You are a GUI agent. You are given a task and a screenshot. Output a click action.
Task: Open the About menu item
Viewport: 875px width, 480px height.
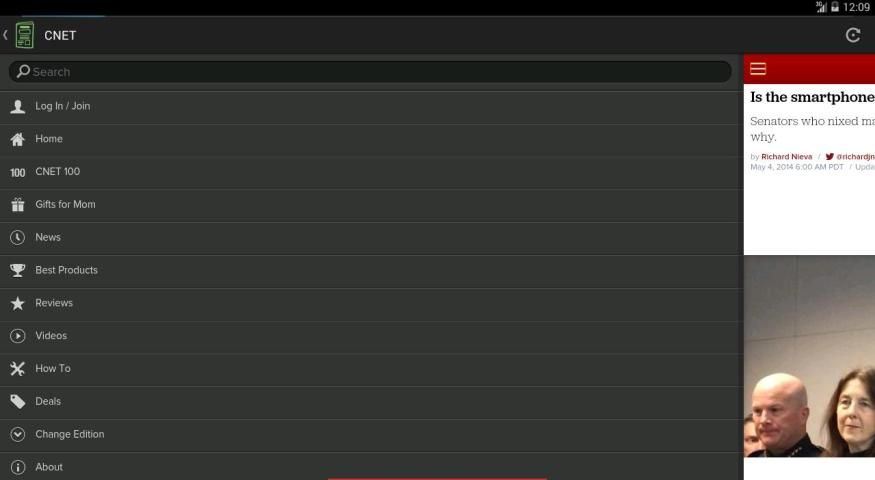(x=371, y=467)
